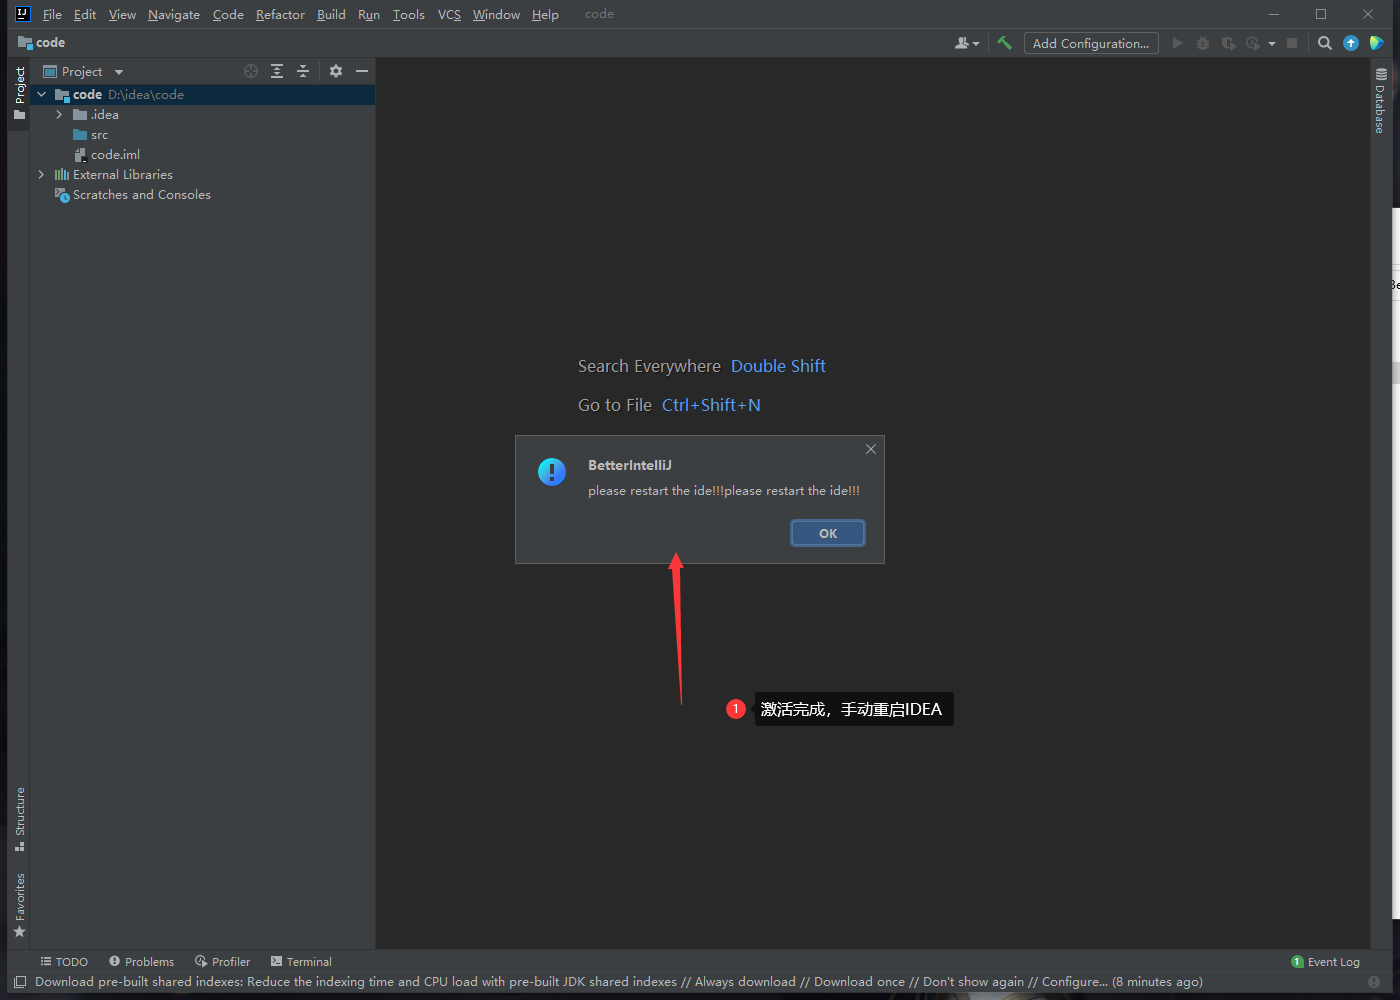Click Add Configuration button
Viewport: 1400px width, 1000px height.
[x=1091, y=43]
